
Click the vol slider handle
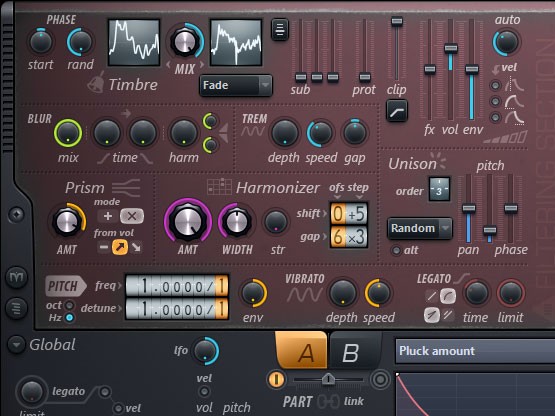point(451,48)
